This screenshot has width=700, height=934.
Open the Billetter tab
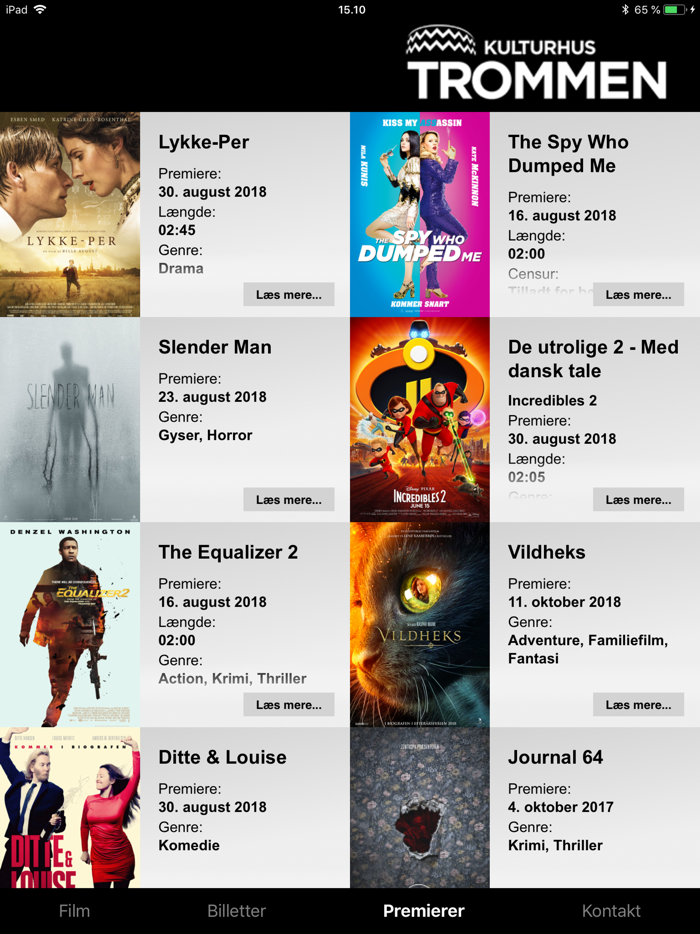point(237,911)
